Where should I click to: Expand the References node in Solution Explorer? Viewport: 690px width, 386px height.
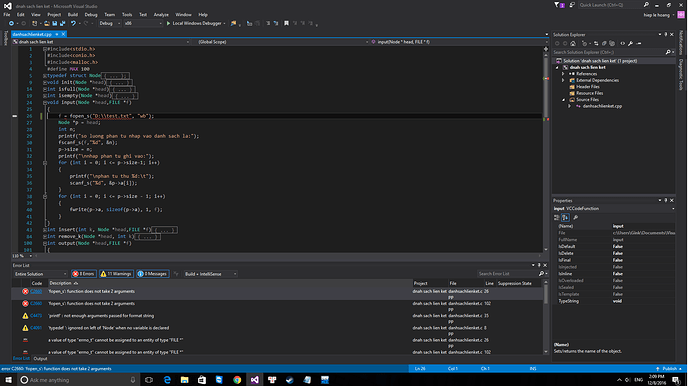[563, 74]
